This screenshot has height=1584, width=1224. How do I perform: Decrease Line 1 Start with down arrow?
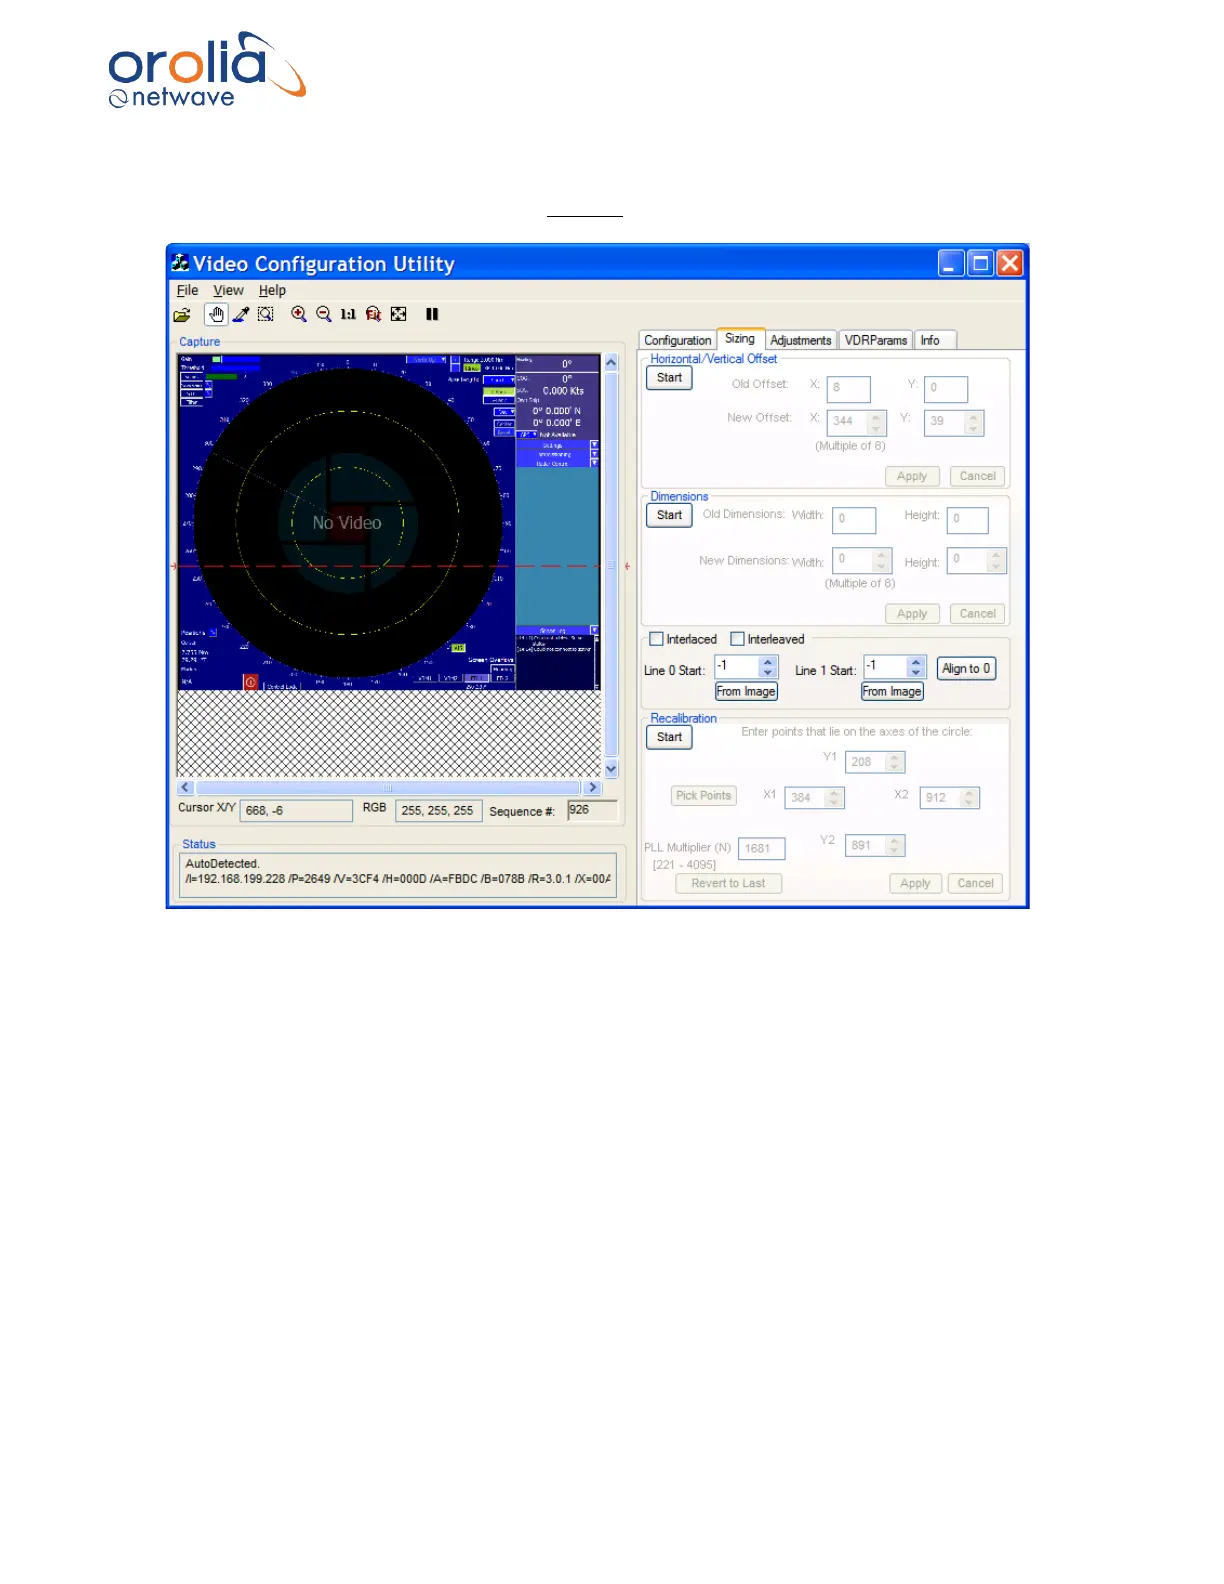pyautogui.click(x=916, y=673)
